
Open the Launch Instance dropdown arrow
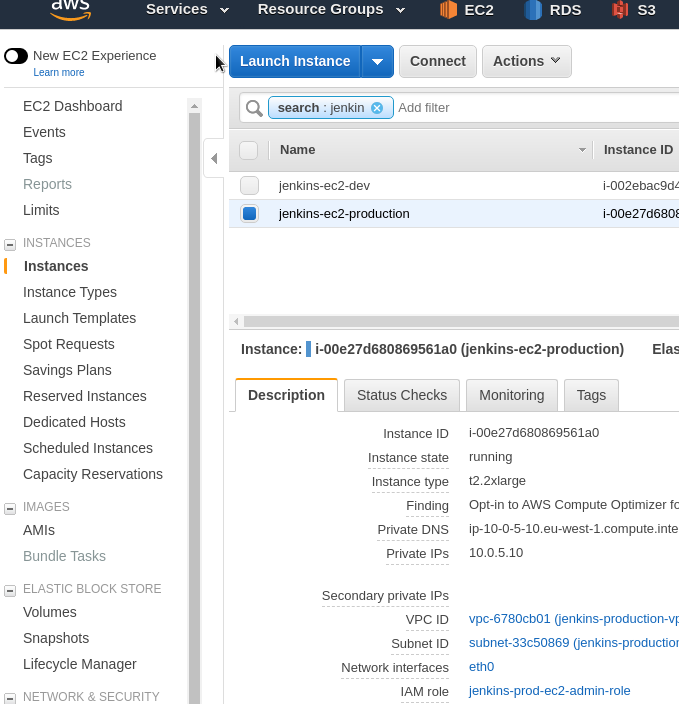tap(377, 62)
